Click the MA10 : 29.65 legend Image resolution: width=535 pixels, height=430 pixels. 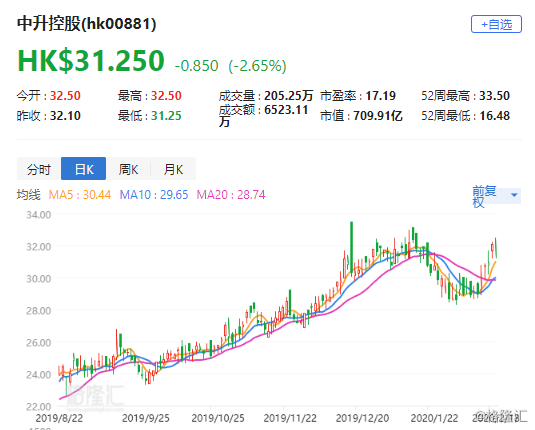pos(154,195)
